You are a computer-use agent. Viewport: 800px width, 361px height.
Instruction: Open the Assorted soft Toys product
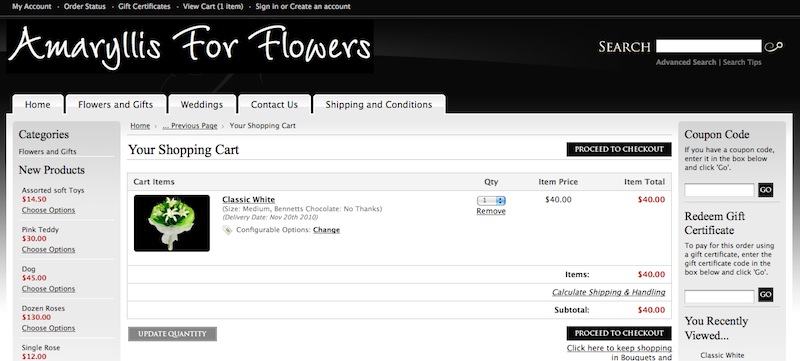pos(53,190)
